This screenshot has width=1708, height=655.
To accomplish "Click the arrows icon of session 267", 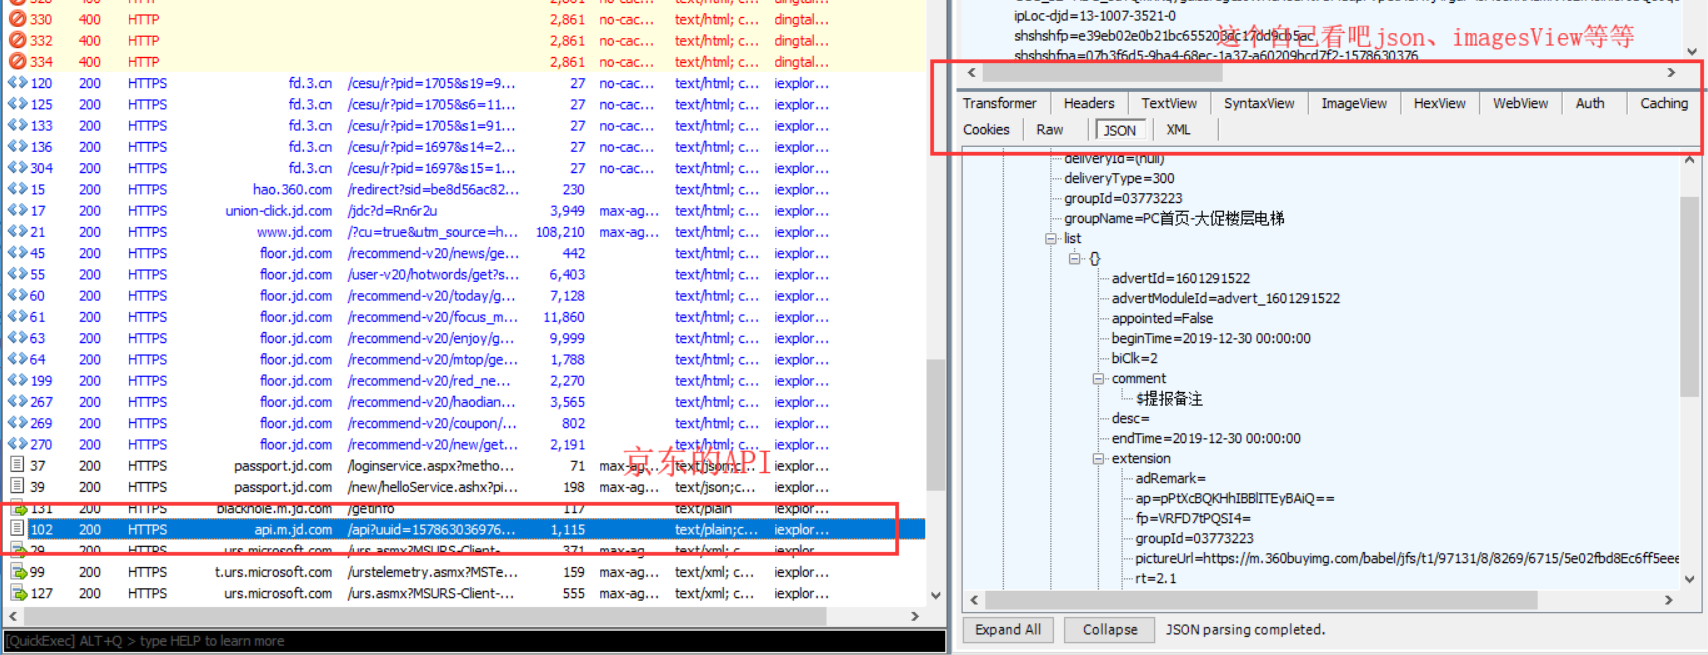I will (x=17, y=402).
